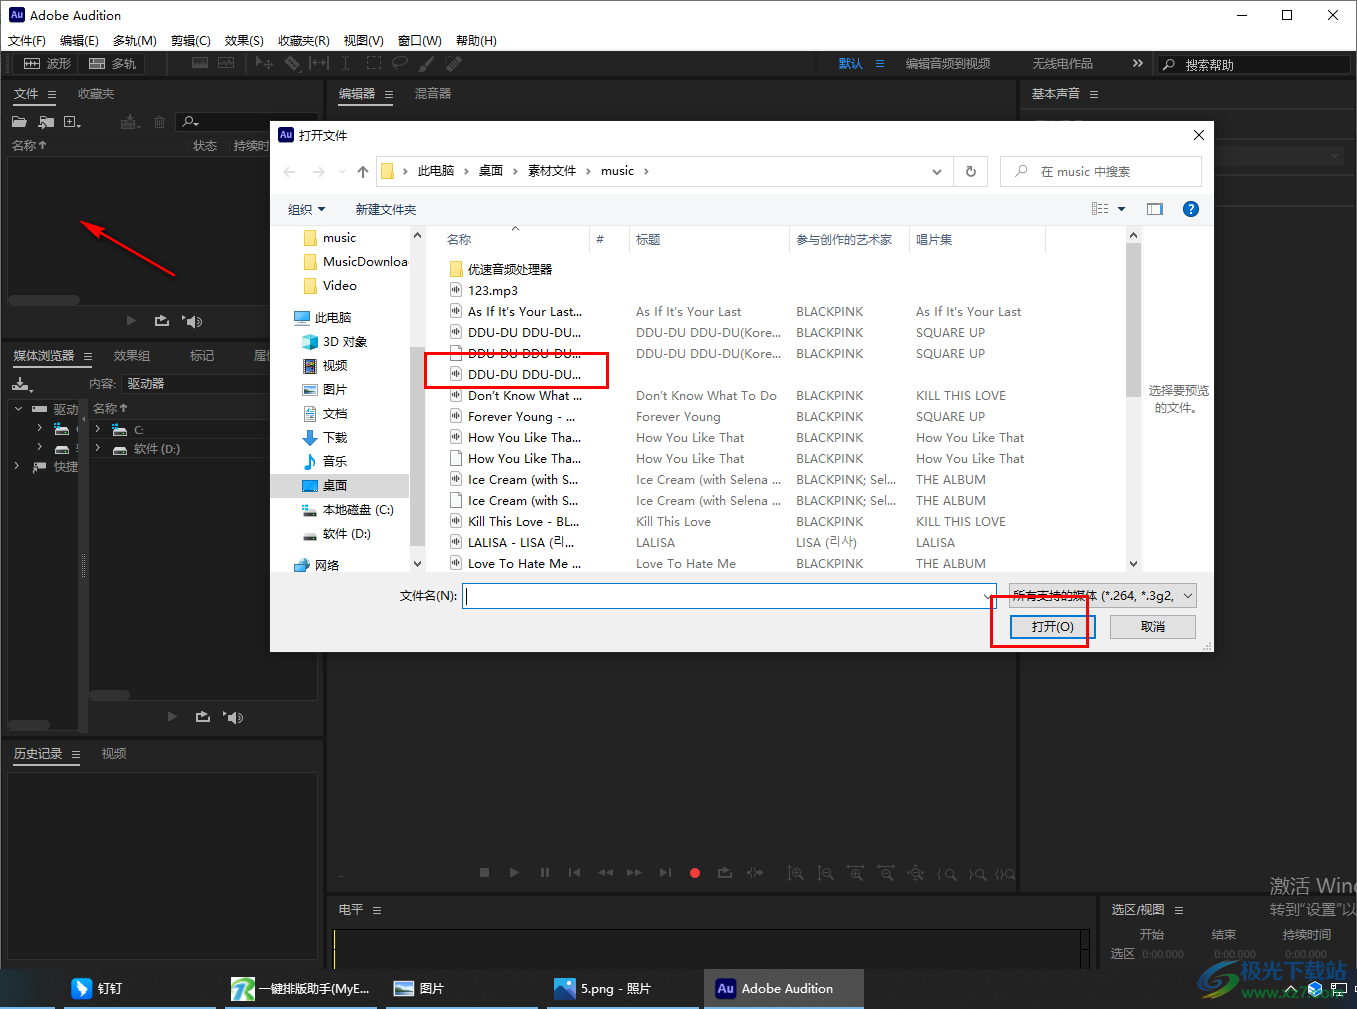Click Move Playhead to Next
This screenshot has width=1357, height=1009.
click(x=665, y=873)
